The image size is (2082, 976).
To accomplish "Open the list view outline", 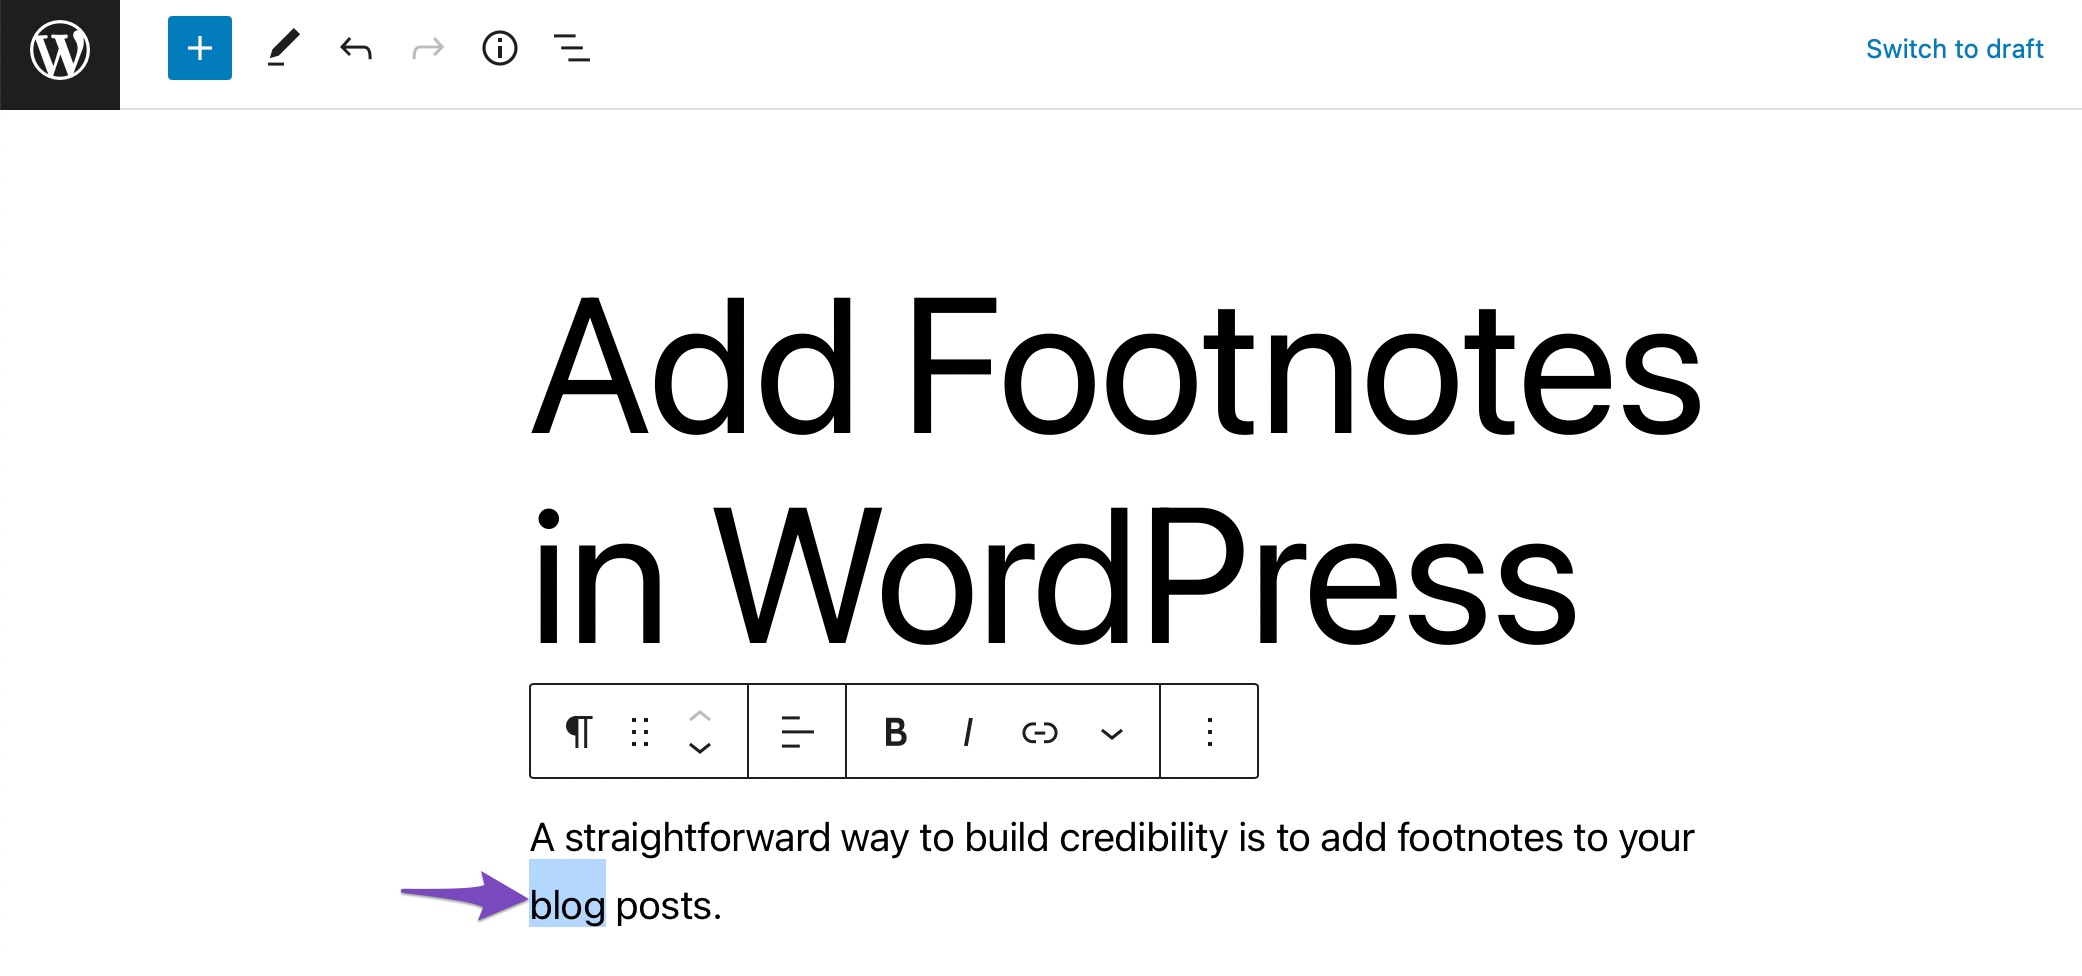I will click(x=572, y=48).
